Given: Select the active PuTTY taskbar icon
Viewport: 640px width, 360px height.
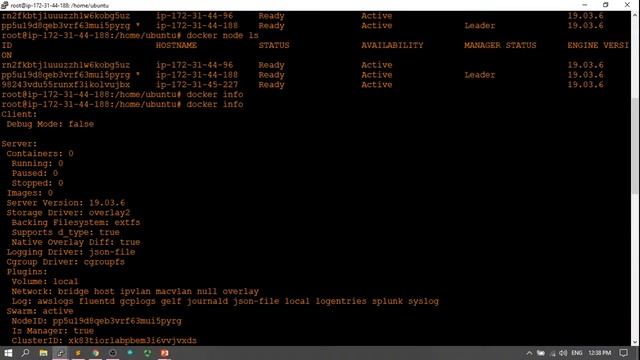Looking at the screenshot, I should (60, 353).
